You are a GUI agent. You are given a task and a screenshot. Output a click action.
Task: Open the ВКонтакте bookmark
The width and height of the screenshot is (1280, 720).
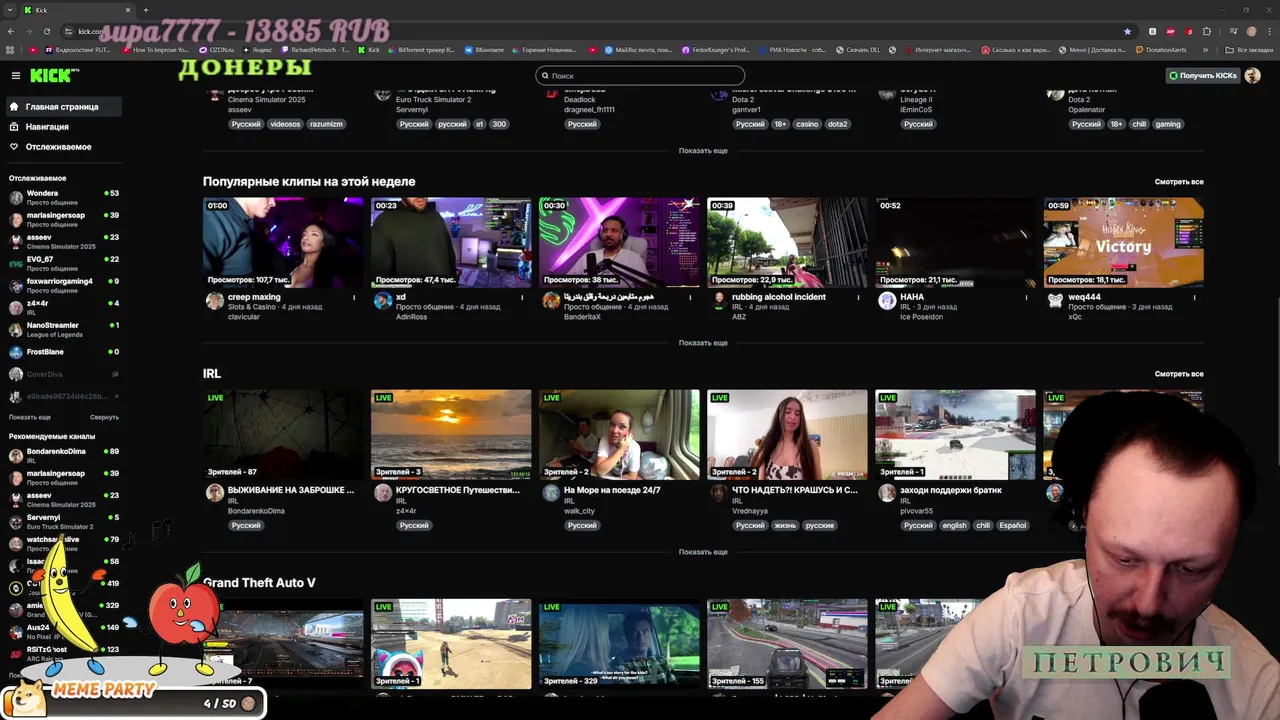[x=484, y=50]
